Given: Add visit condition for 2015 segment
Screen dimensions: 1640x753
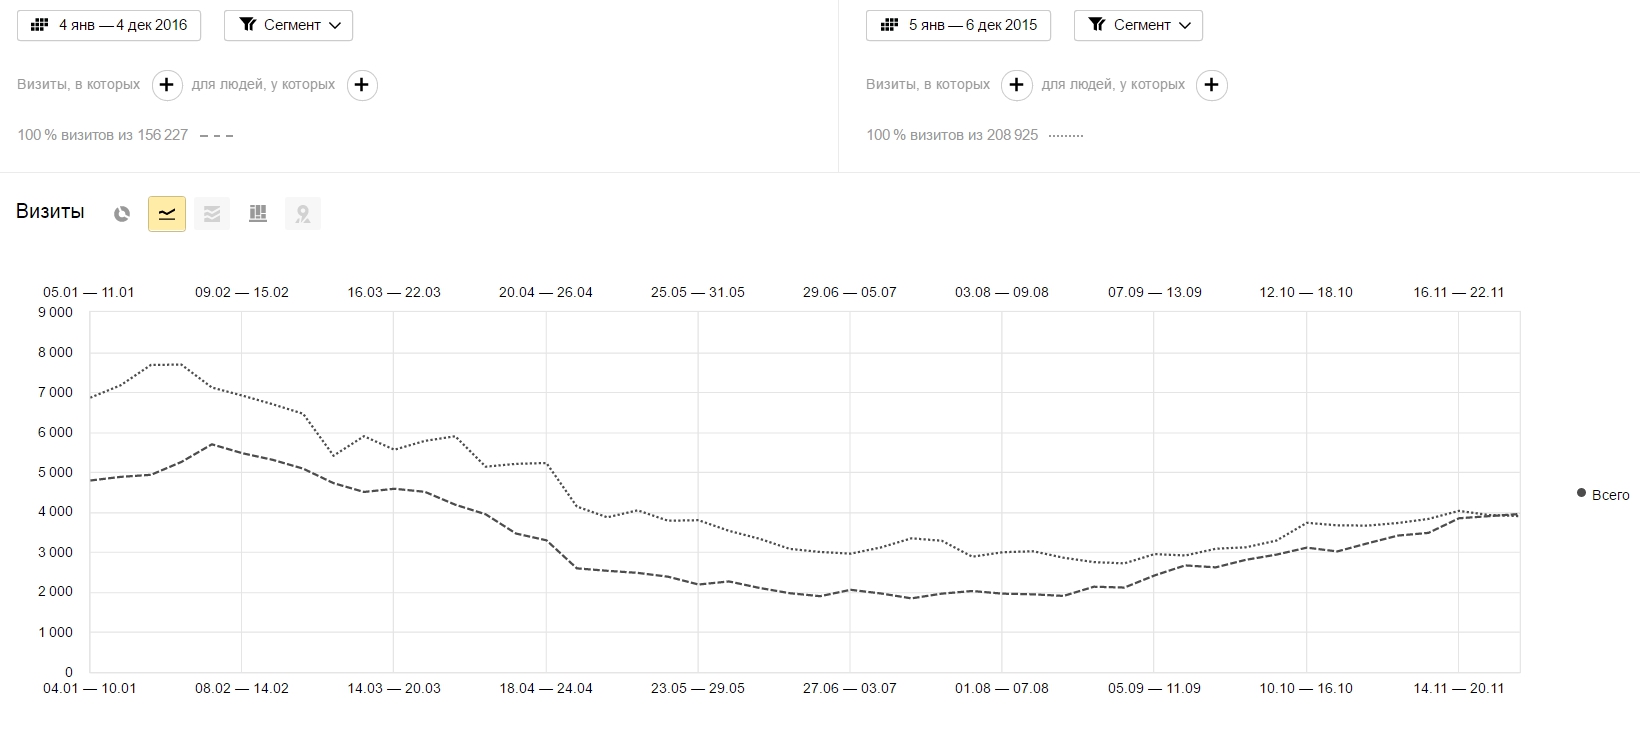Looking at the screenshot, I should tap(1016, 85).
